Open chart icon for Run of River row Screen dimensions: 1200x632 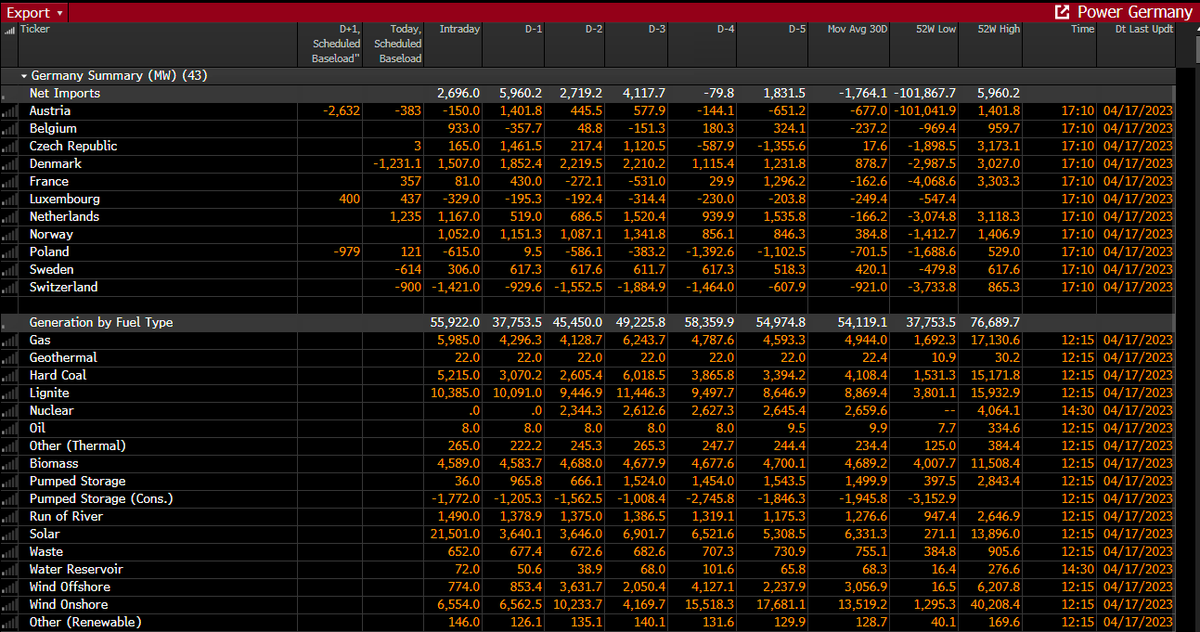[10, 517]
